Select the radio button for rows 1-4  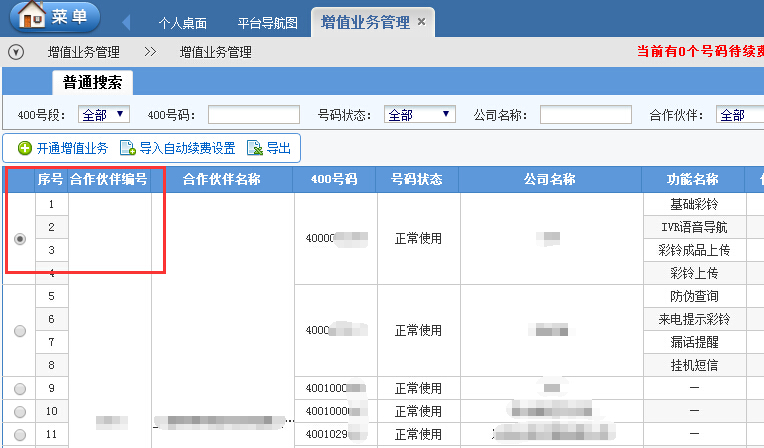coord(20,239)
